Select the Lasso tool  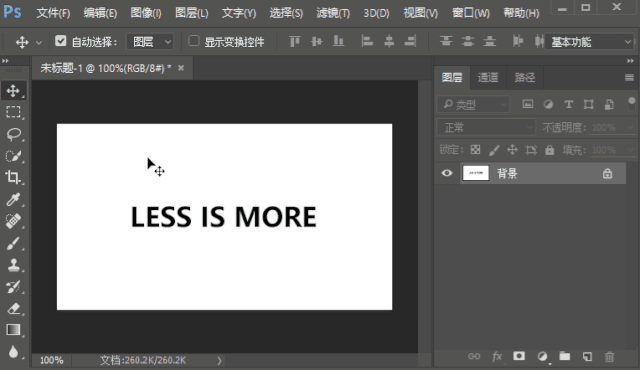point(13,134)
